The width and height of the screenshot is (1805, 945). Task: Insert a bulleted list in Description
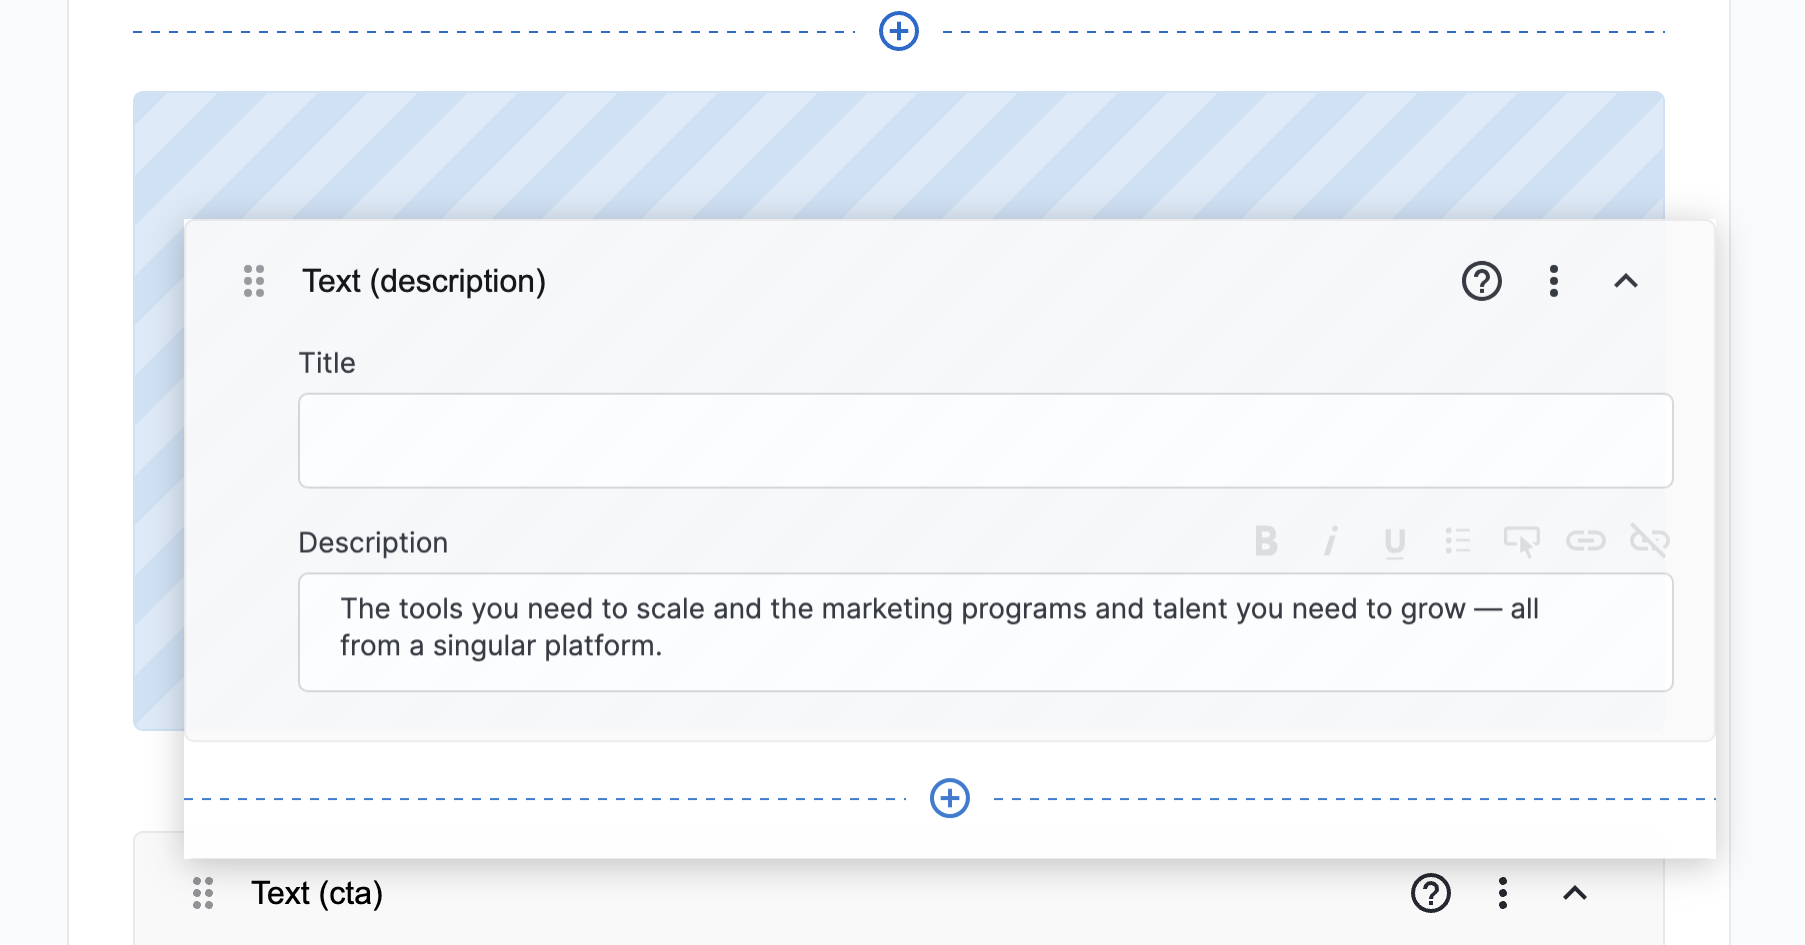click(x=1458, y=541)
